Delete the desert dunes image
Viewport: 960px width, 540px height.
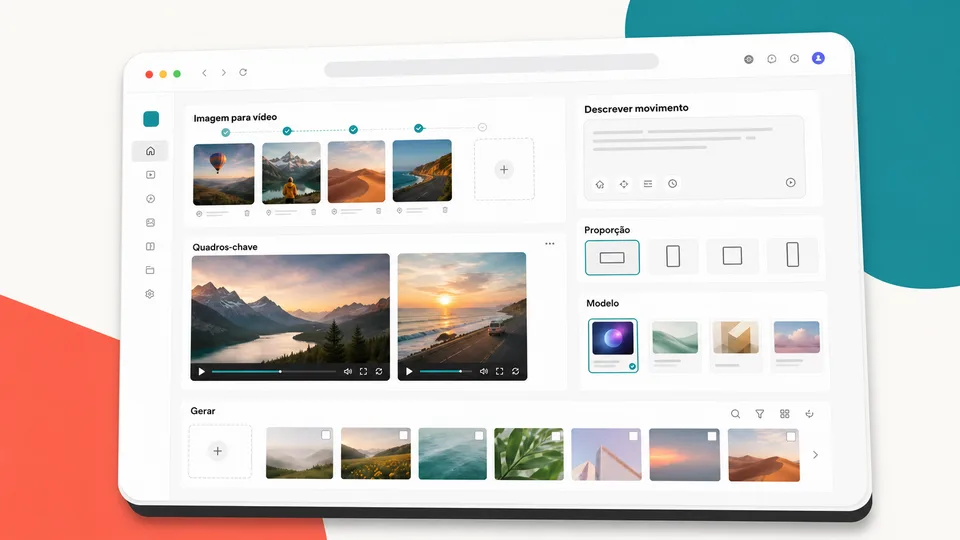click(378, 211)
